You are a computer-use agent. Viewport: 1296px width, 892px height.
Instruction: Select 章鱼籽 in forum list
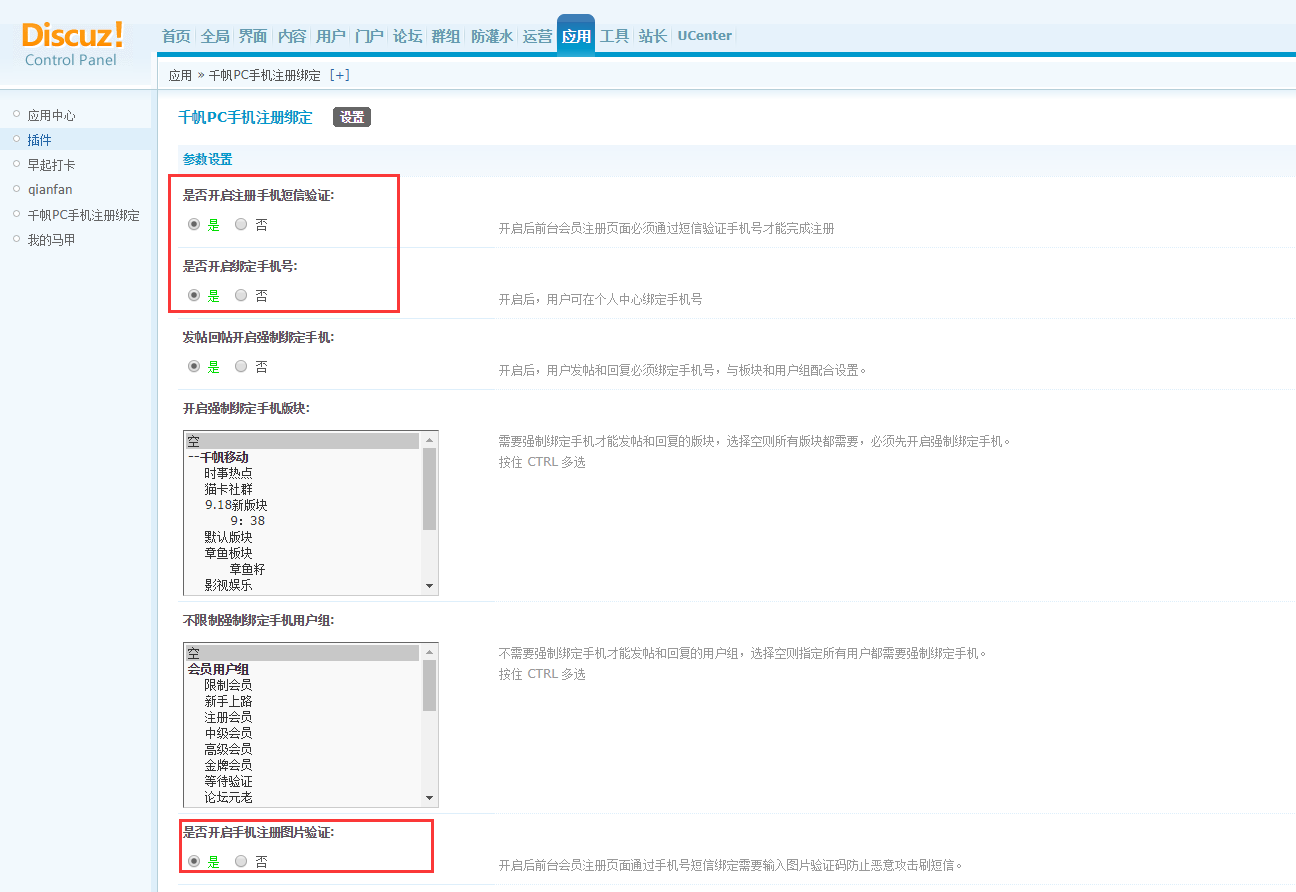(302, 569)
